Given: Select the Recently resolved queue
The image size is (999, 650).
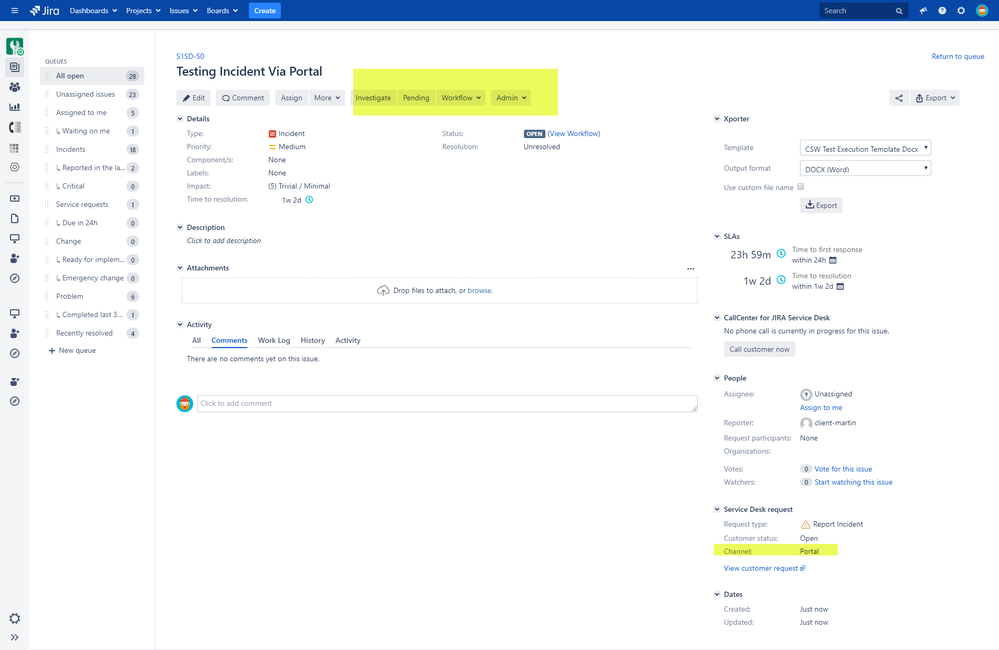Looking at the screenshot, I should [92, 333].
